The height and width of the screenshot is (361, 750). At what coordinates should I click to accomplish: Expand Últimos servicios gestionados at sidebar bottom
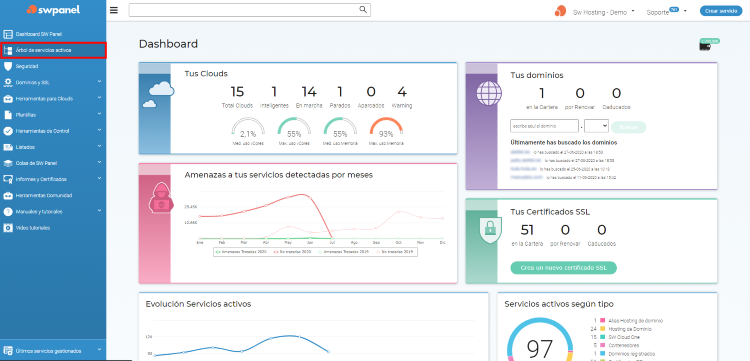point(53,350)
